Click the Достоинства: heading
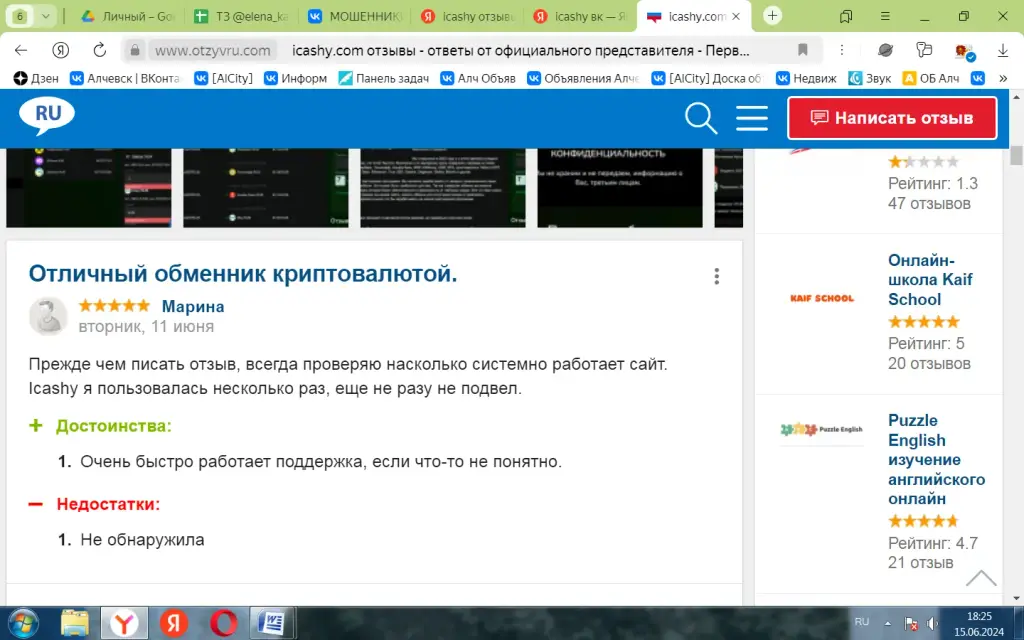 click(x=114, y=426)
